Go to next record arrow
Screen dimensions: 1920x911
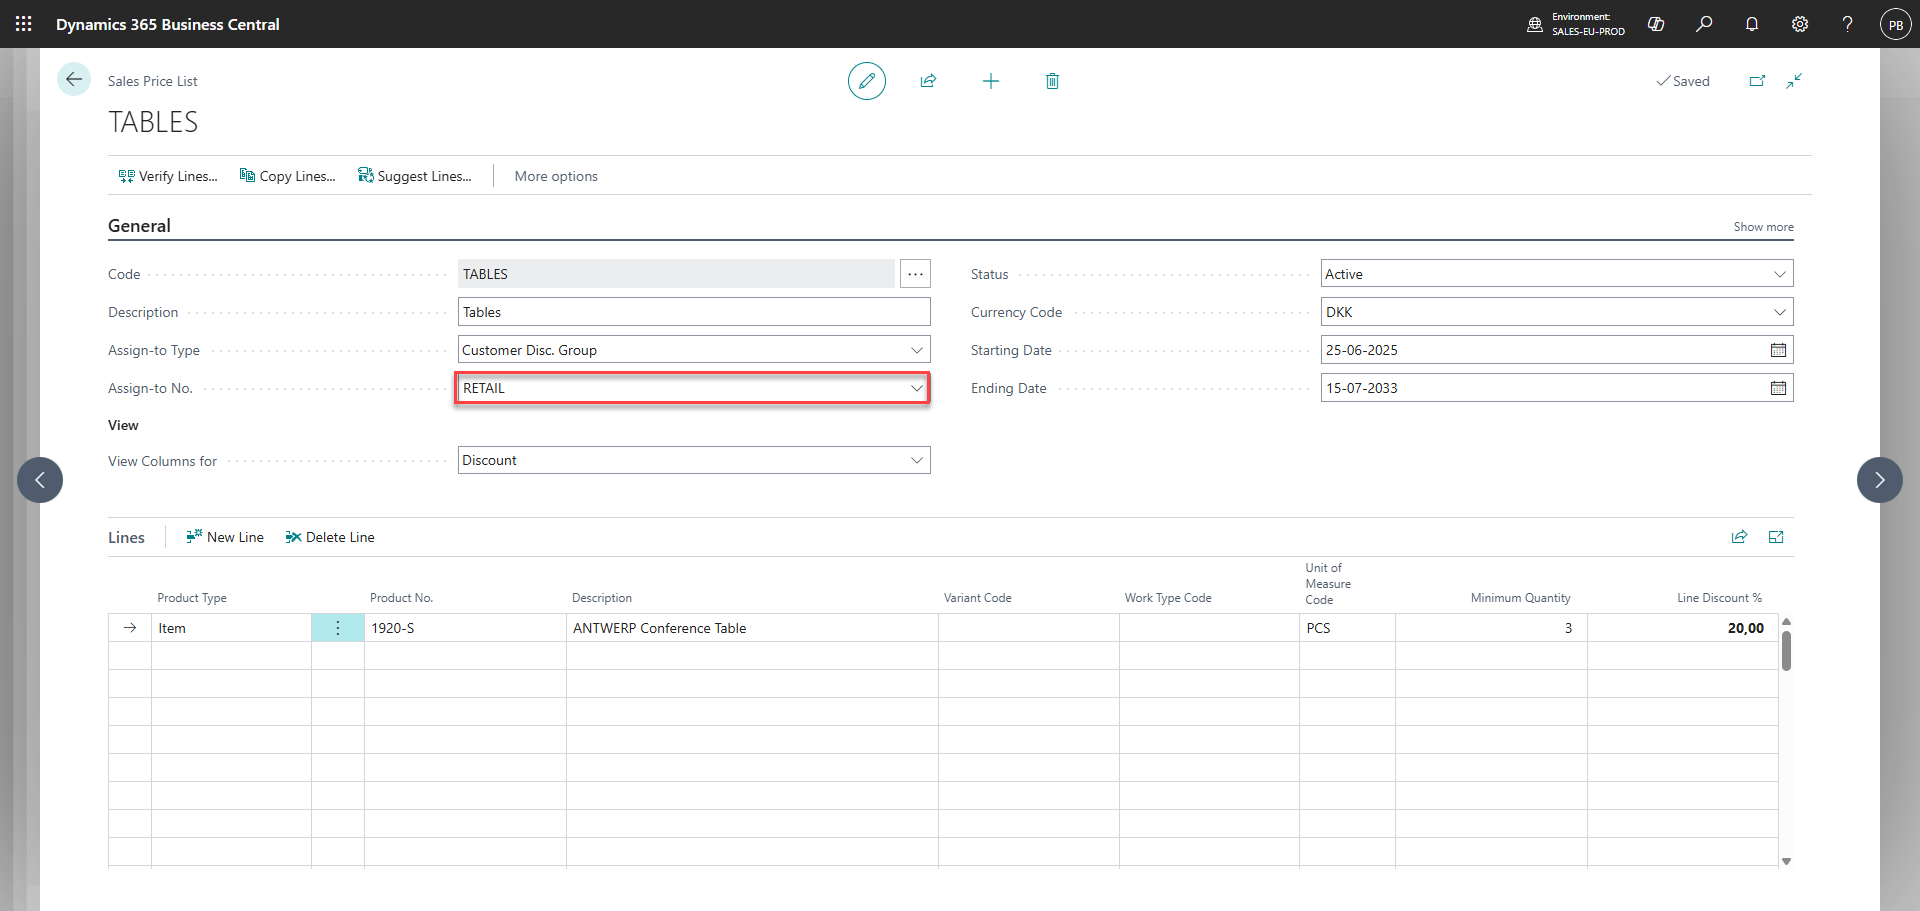[x=1880, y=480]
